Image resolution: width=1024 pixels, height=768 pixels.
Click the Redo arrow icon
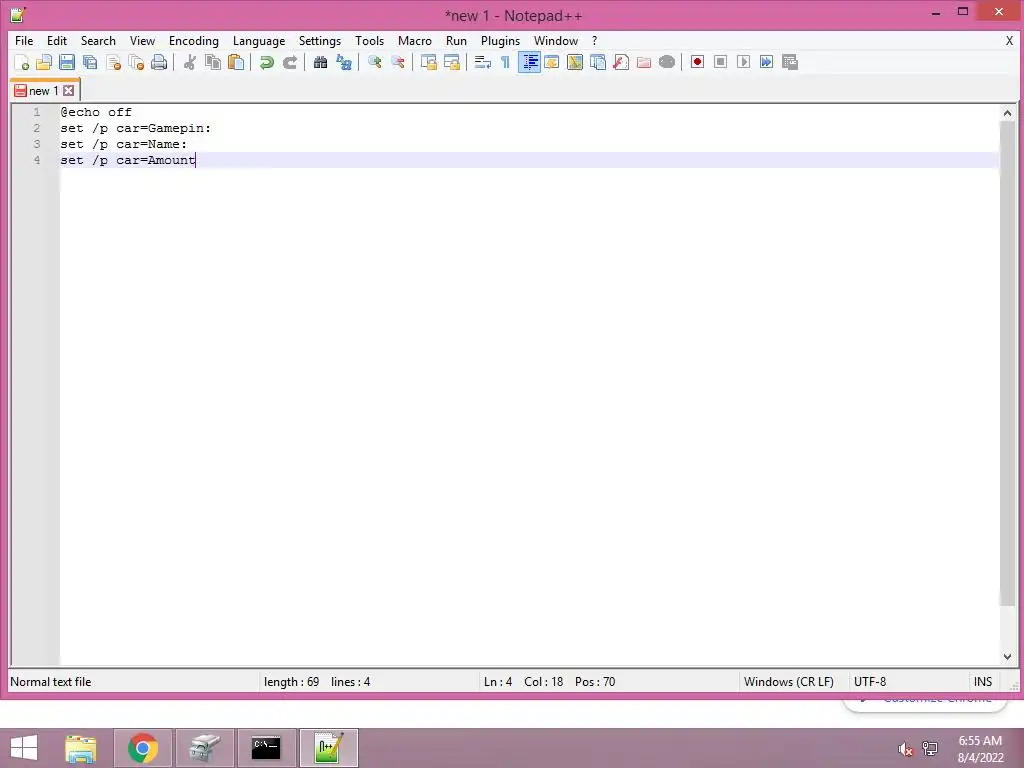point(290,62)
